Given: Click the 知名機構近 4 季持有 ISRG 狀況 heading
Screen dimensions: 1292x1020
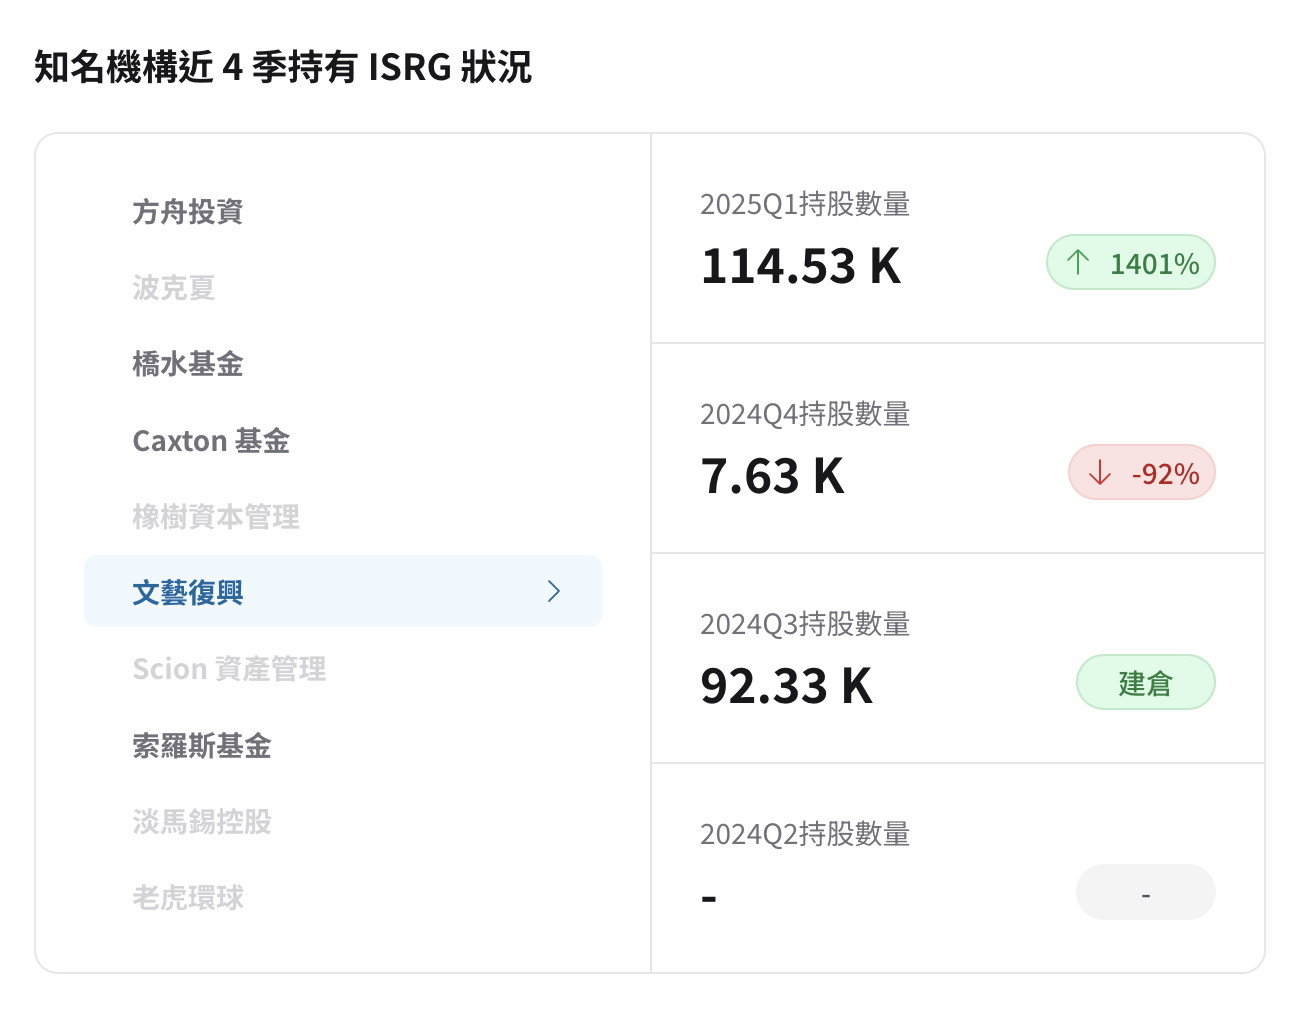Looking at the screenshot, I should (283, 68).
